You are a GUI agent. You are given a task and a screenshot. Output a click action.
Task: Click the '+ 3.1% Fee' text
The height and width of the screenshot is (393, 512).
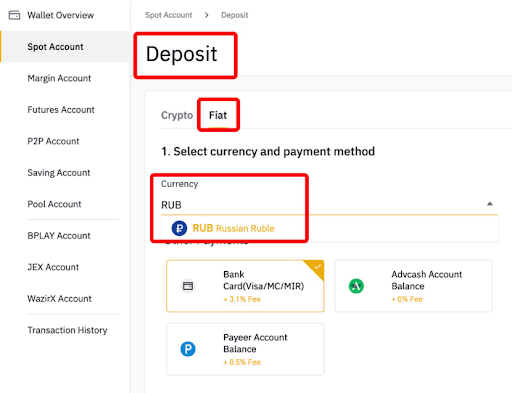pos(242,299)
